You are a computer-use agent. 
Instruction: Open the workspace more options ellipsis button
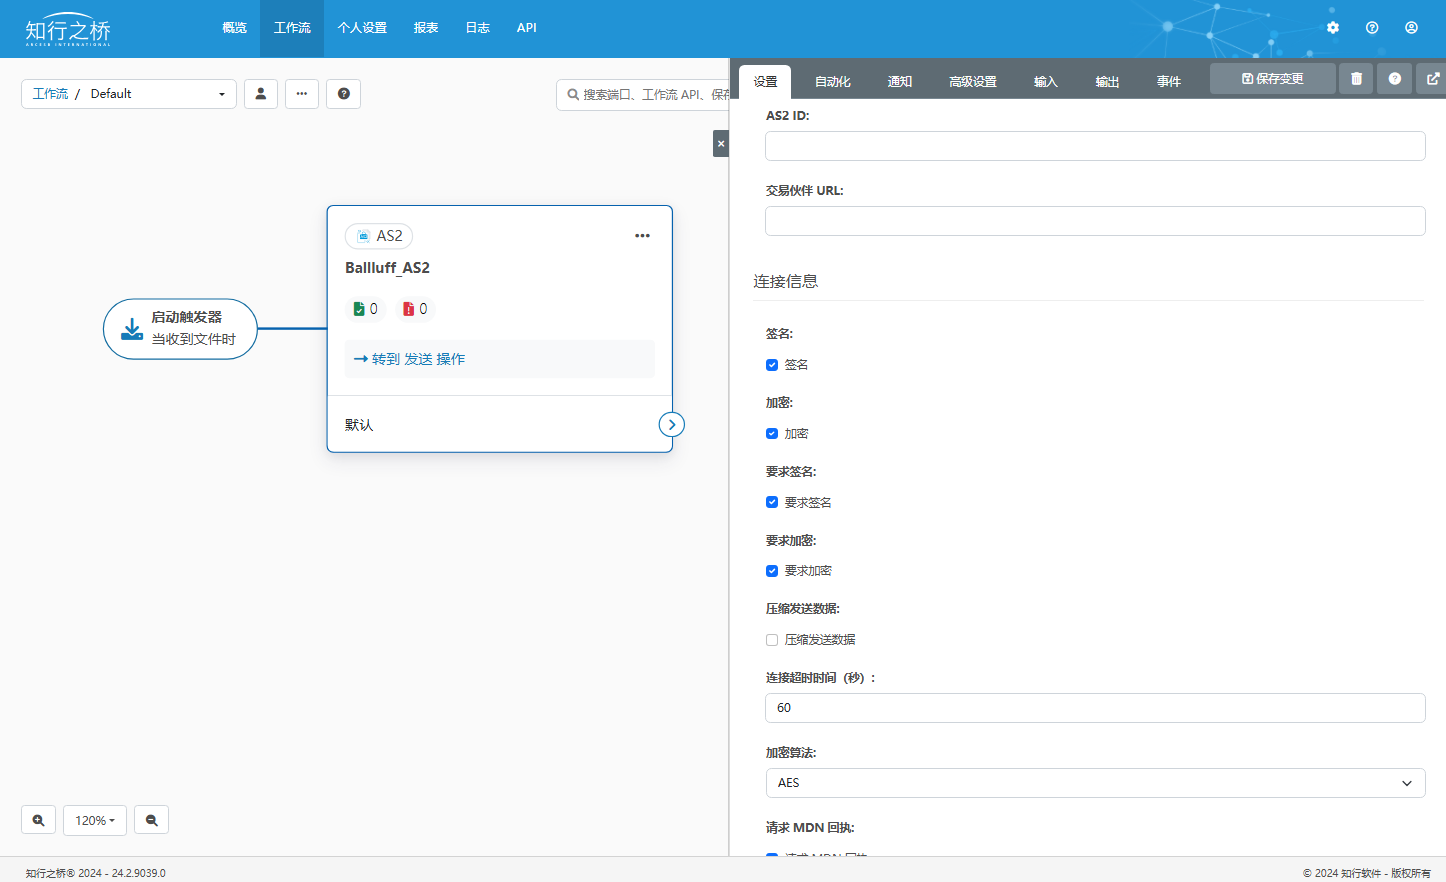[302, 94]
